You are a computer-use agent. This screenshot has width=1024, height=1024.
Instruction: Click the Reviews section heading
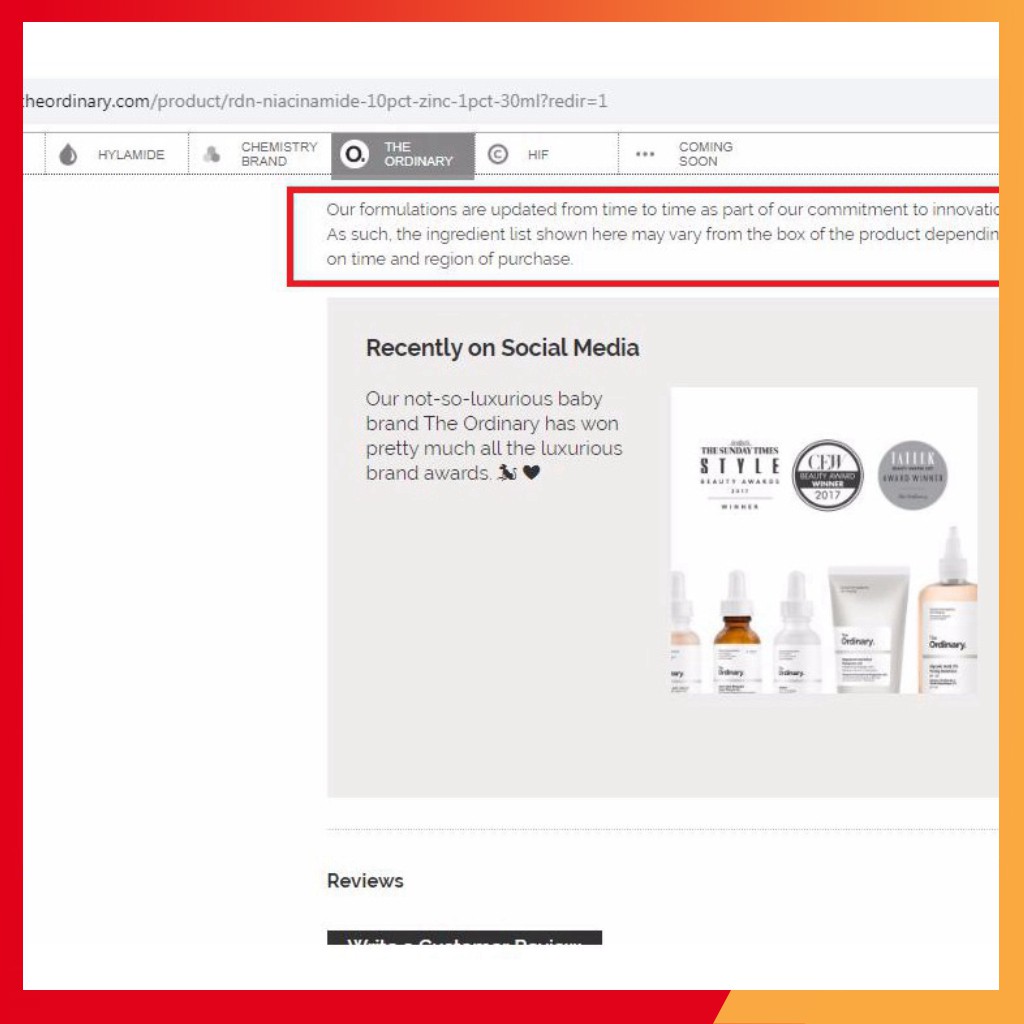[365, 881]
